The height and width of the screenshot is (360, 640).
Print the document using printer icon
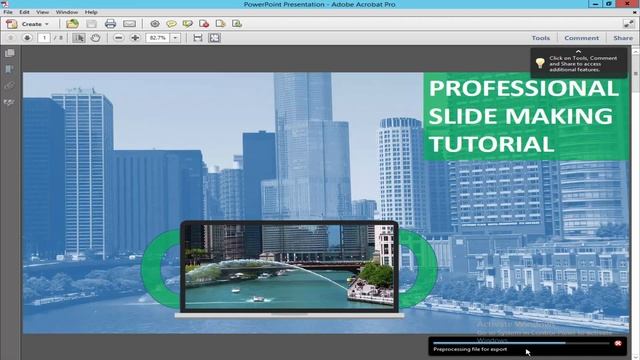pyautogui.click(x=110, y=24)
